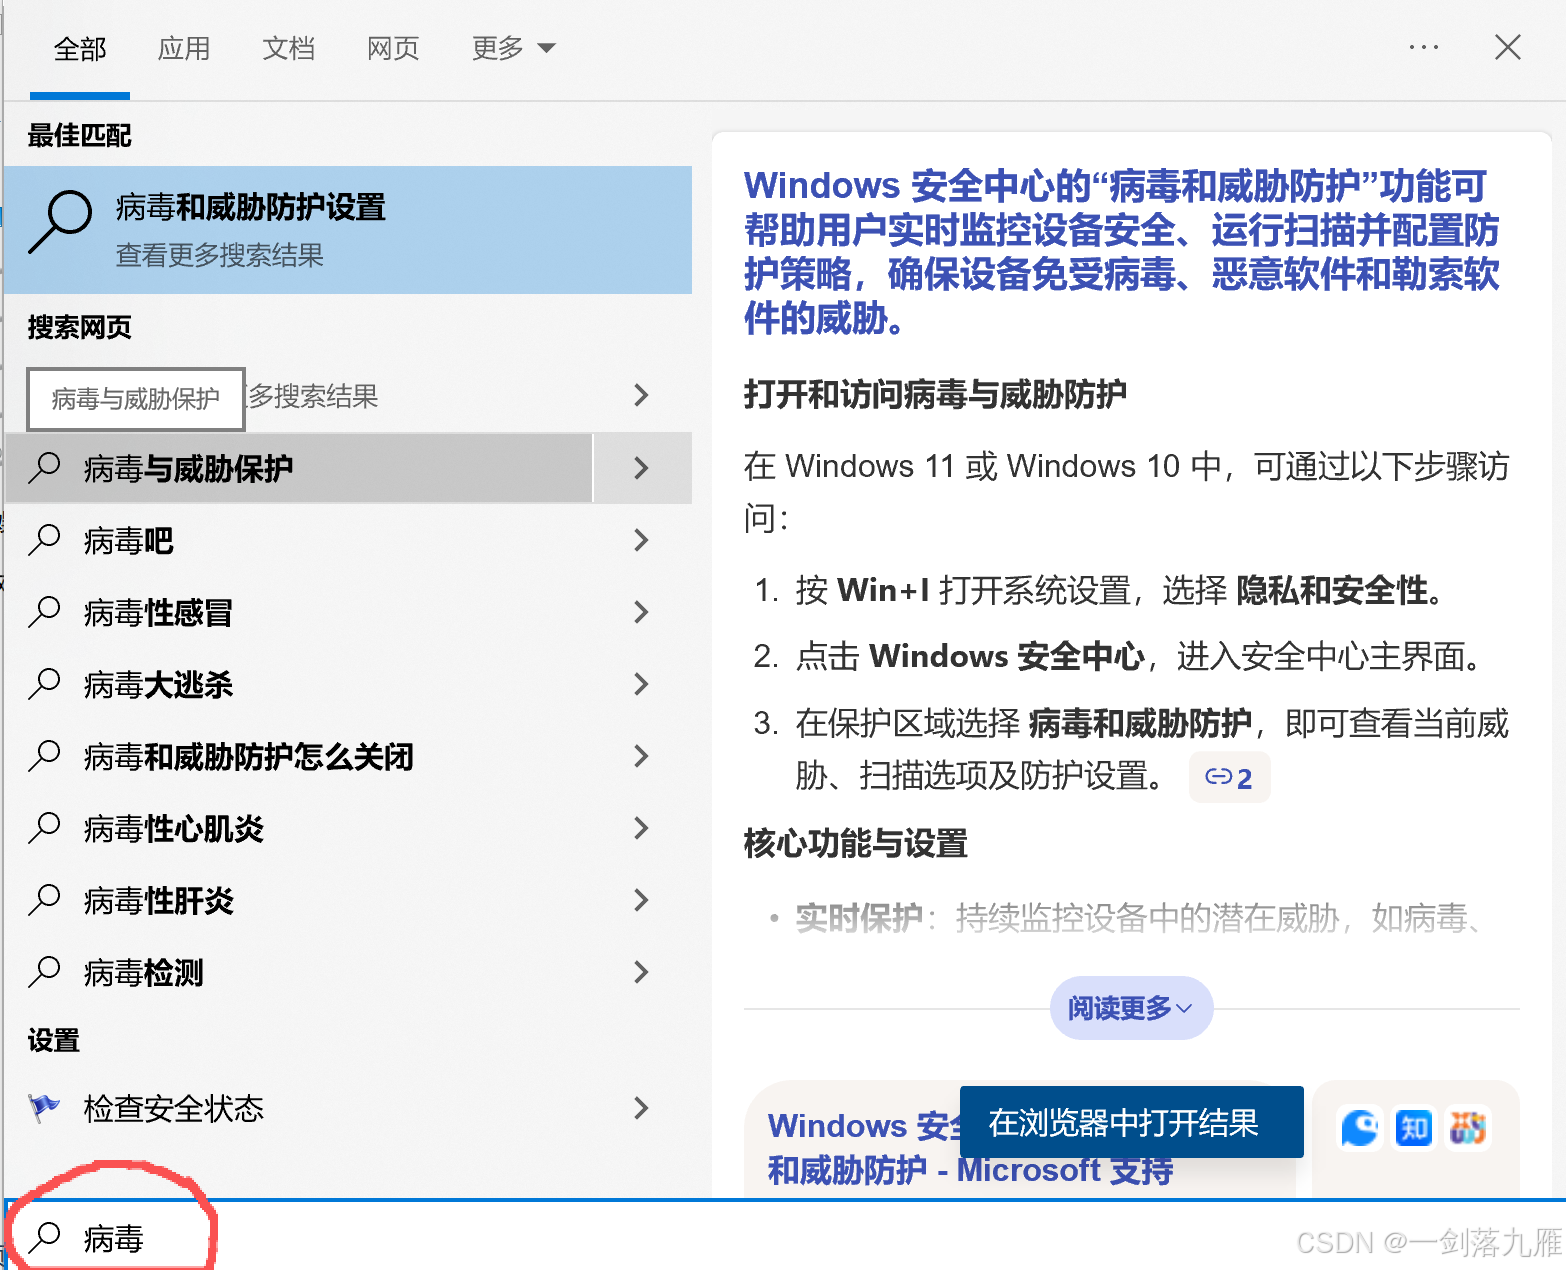
Task: Click flag icon beside 检查安全状态
Action: coord(44,1108)
